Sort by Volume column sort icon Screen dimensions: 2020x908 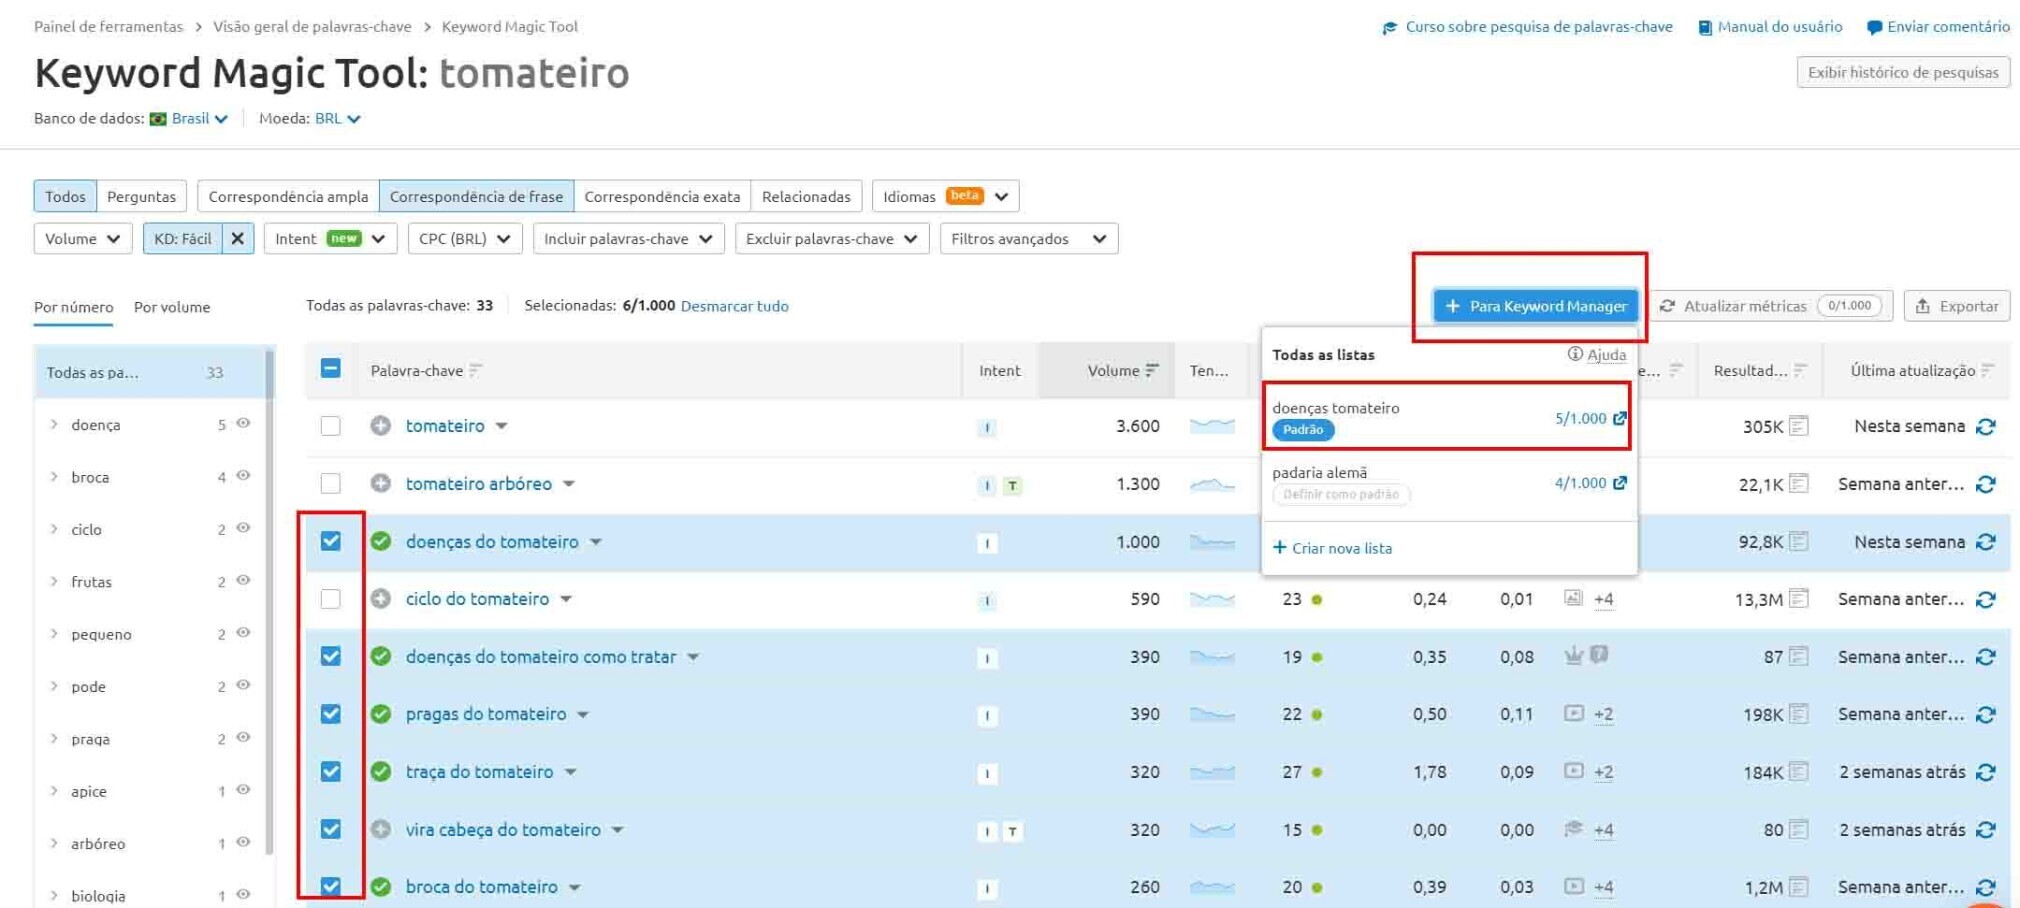tap(1152, 370)
